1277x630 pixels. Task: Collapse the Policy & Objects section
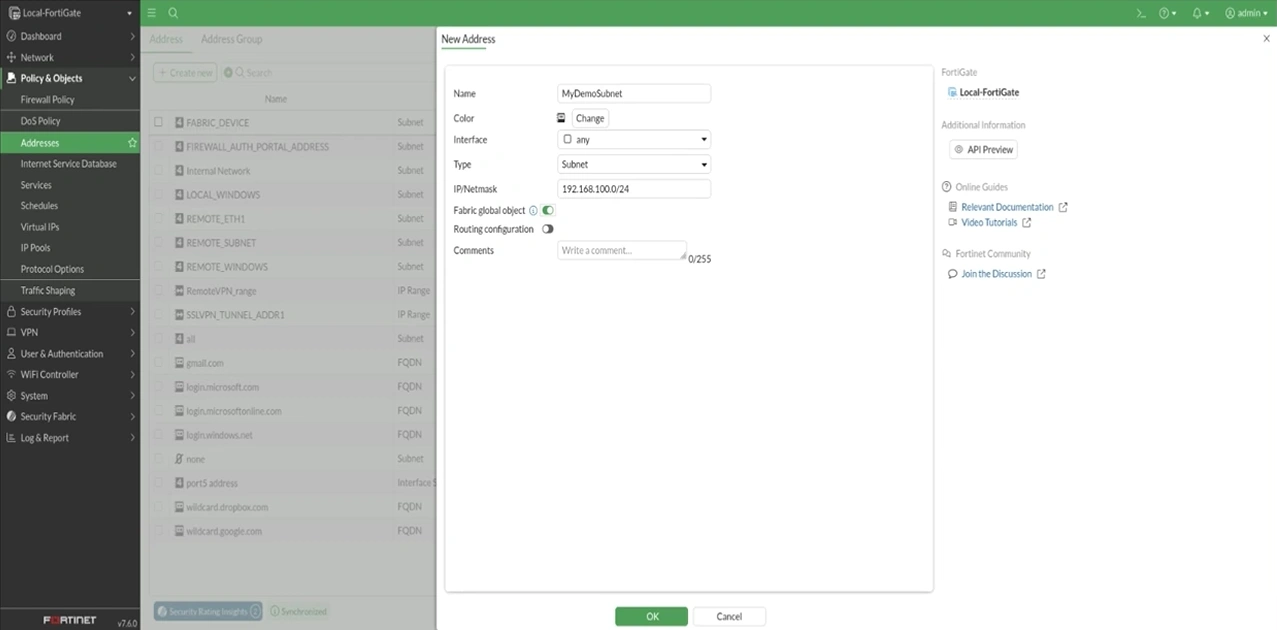tap(132, 78)
